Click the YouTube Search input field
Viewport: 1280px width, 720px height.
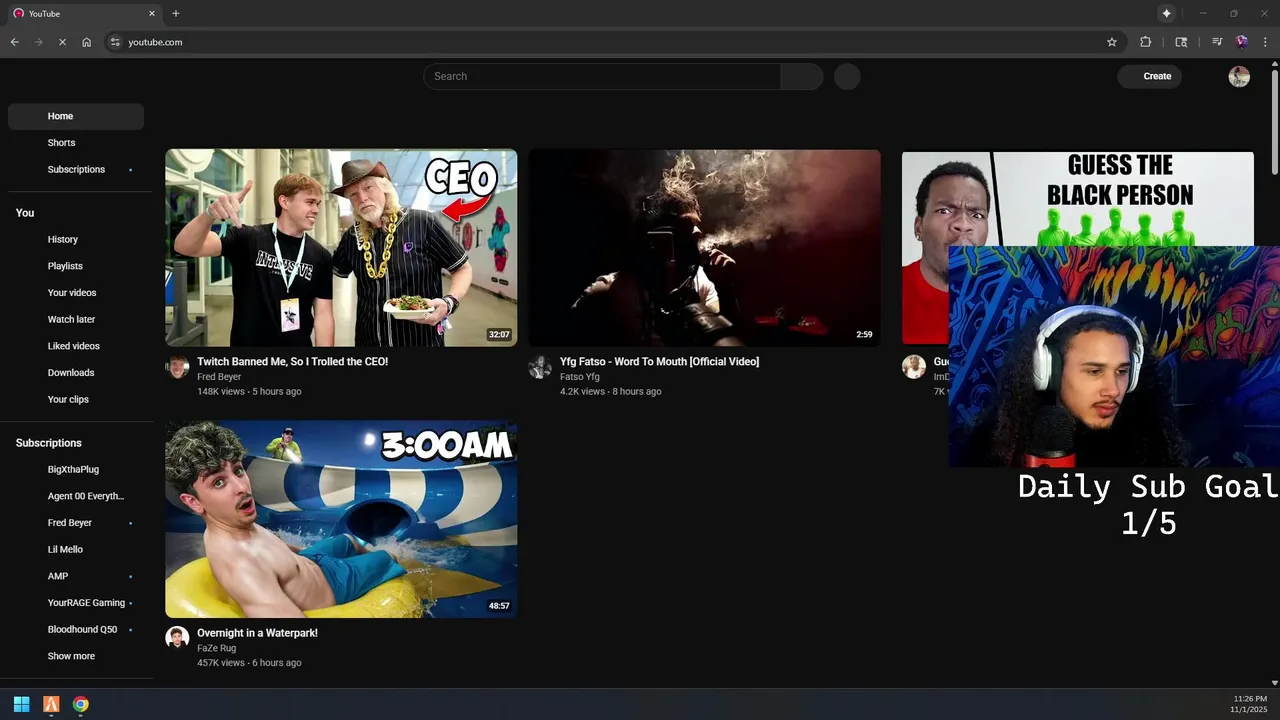click(602, 77)
